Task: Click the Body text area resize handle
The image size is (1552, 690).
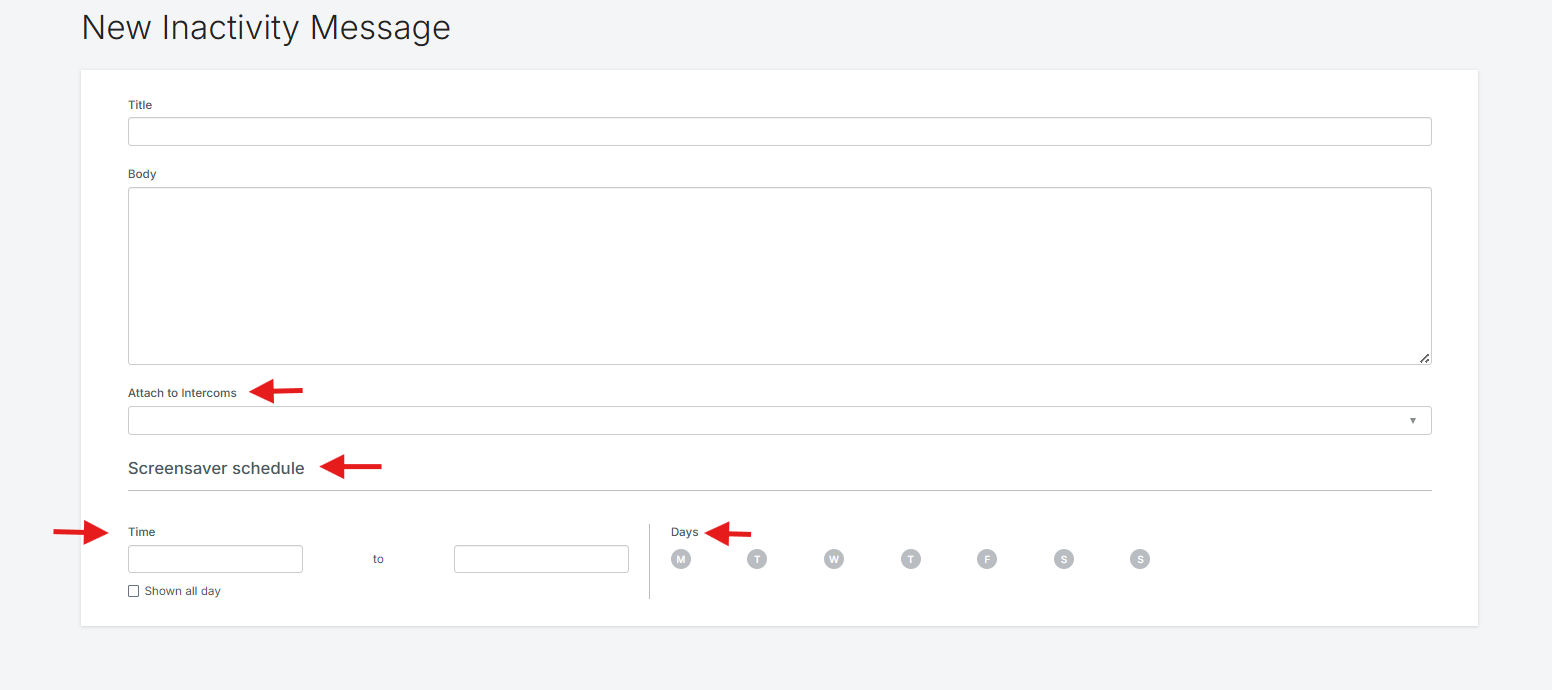Action: (1424, 358)
